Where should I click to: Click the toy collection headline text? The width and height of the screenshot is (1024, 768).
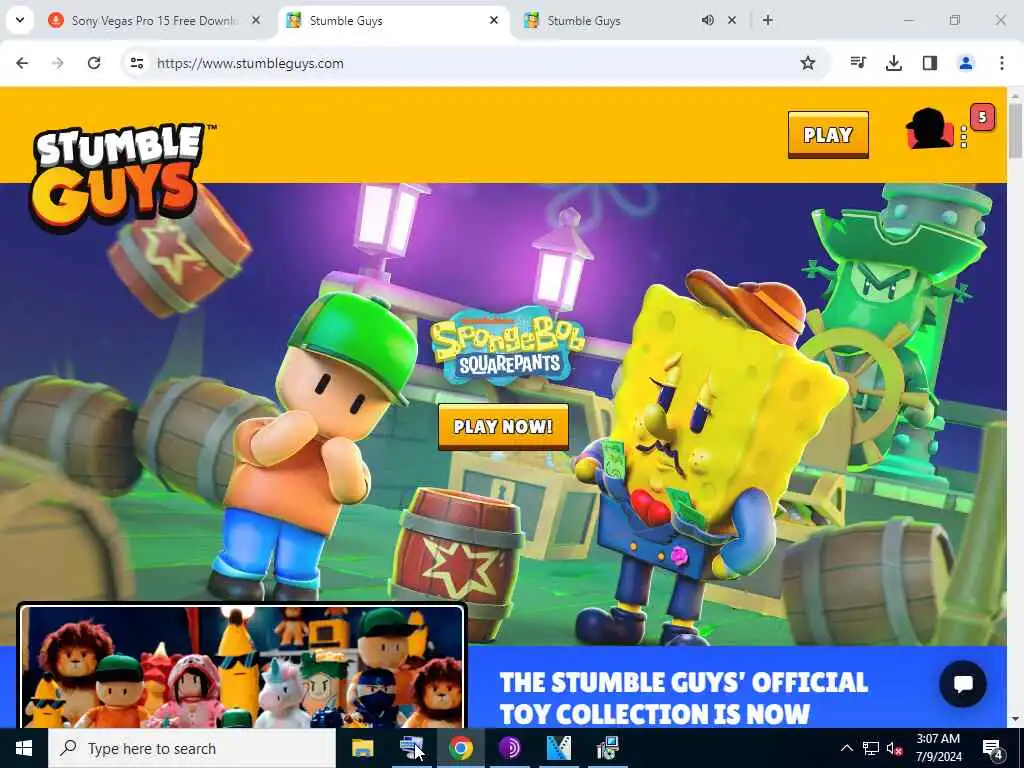point(684,698)
